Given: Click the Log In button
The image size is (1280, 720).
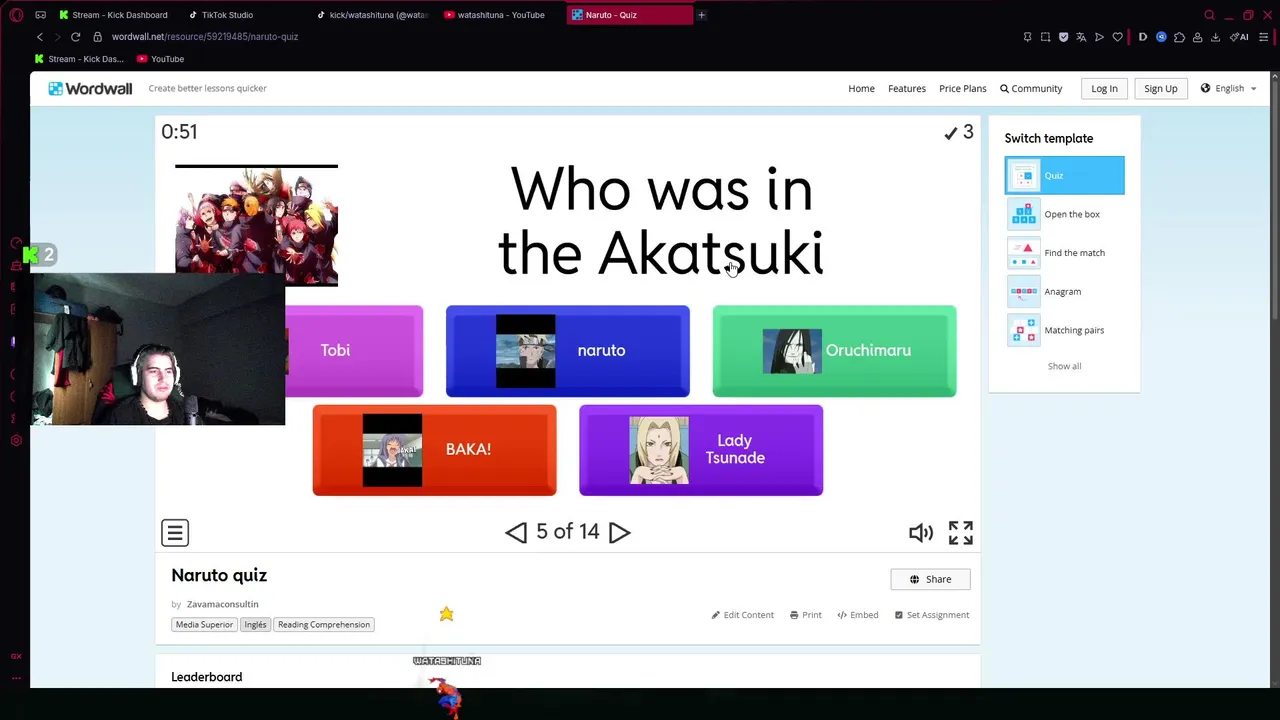Looking at the screenshot, I should [1104, 88].
